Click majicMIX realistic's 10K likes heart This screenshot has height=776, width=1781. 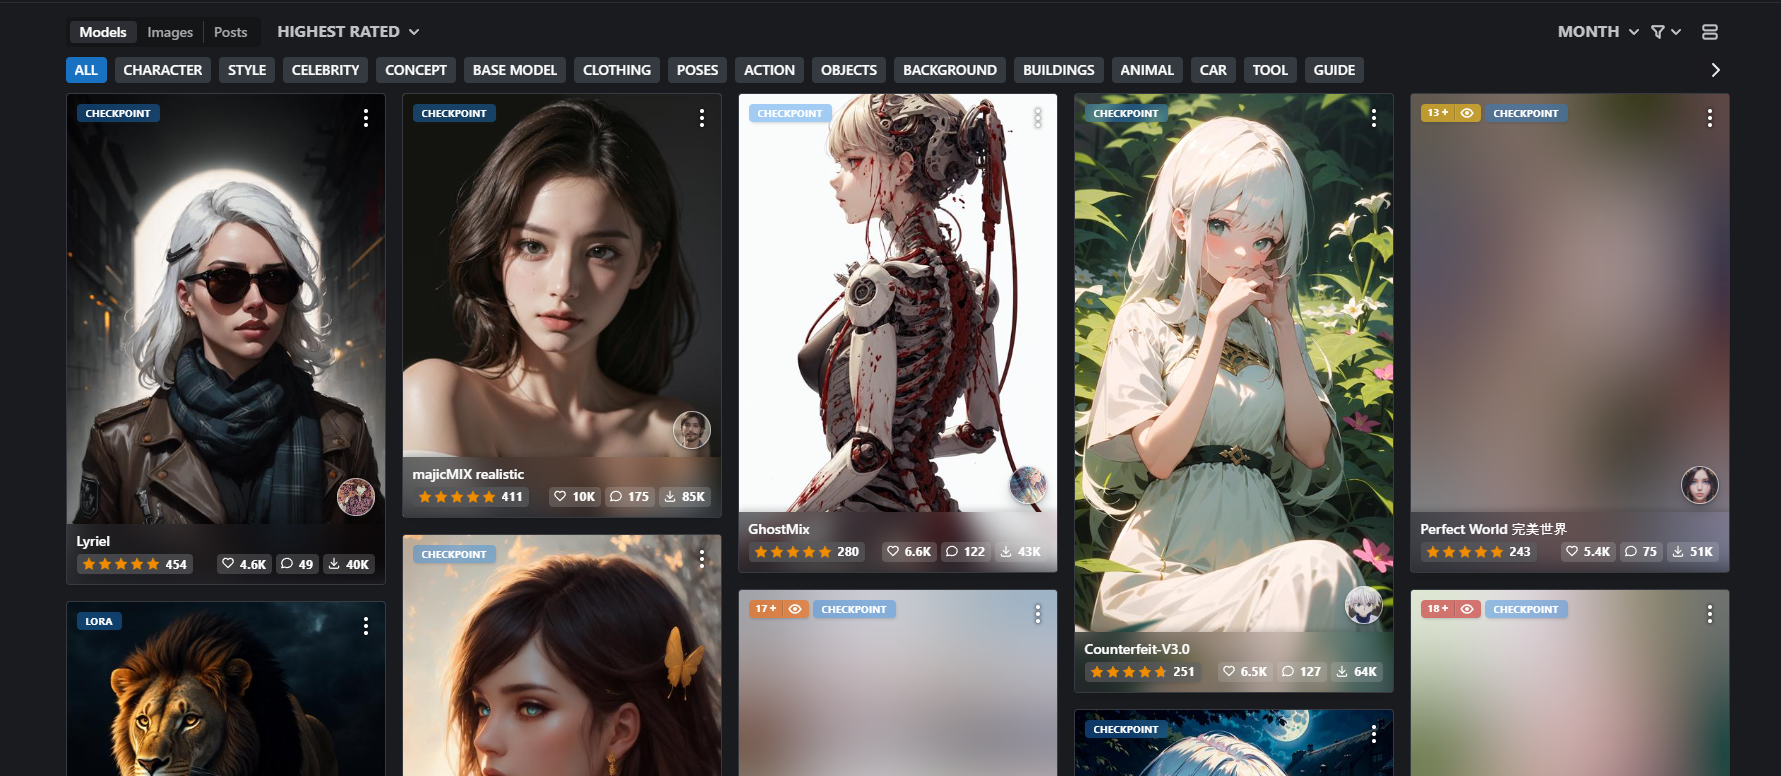point(574,496)
